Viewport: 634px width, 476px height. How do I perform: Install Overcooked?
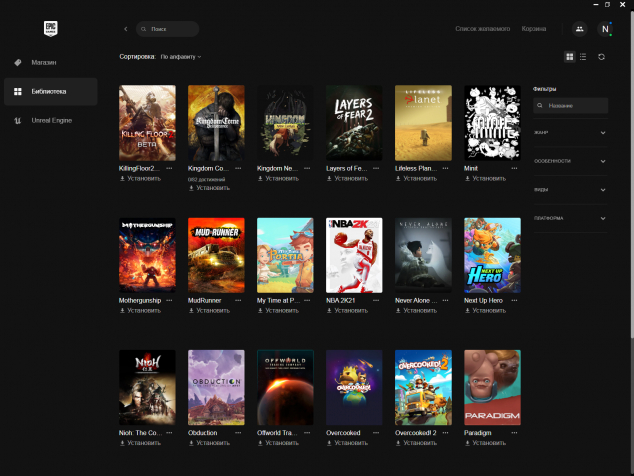point(347,443)
